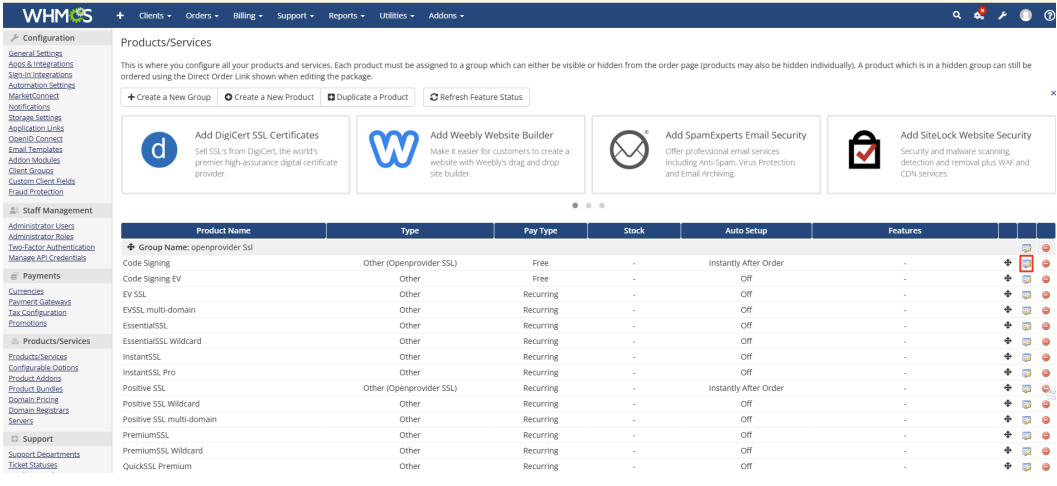This screenshot has height=486, width=1057.
Task: Edit the EssentialSSL product
Action: [x=1027, y=326]
